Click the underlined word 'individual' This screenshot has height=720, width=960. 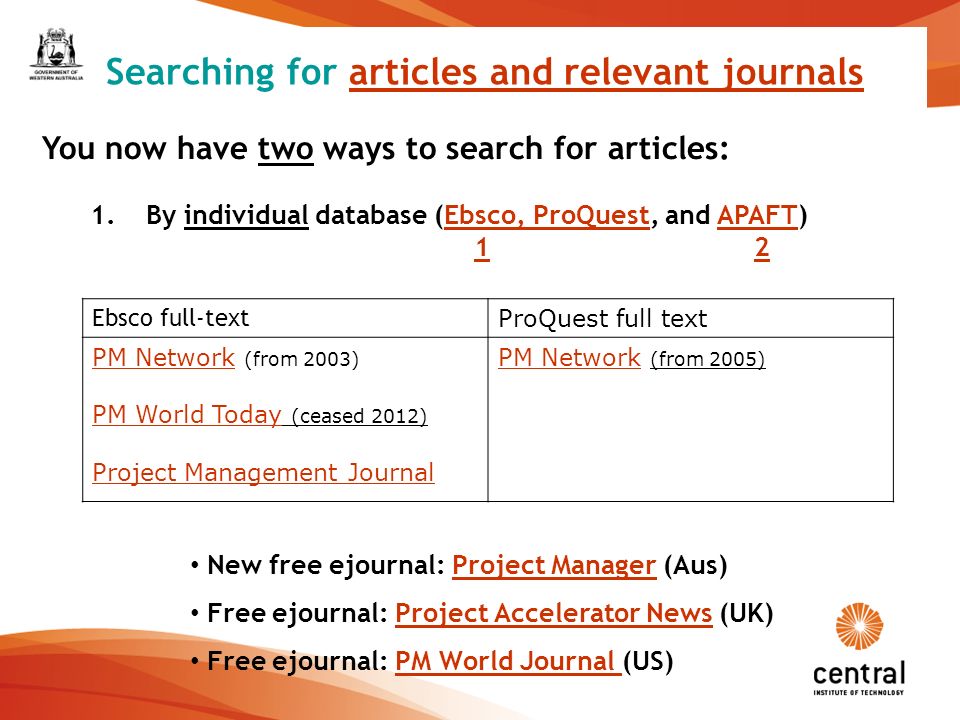246,216
